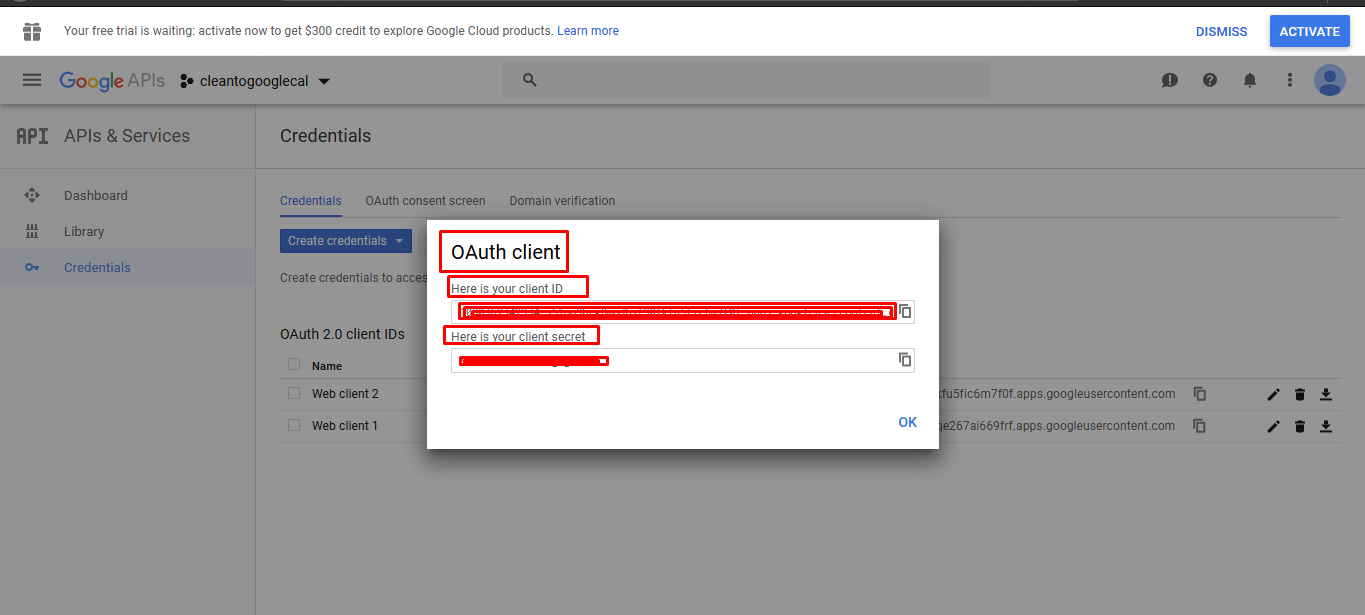The height and width of the screenshot is (615, 1365).
Task: Dismiss the free trial banner
Action: 1221,31
